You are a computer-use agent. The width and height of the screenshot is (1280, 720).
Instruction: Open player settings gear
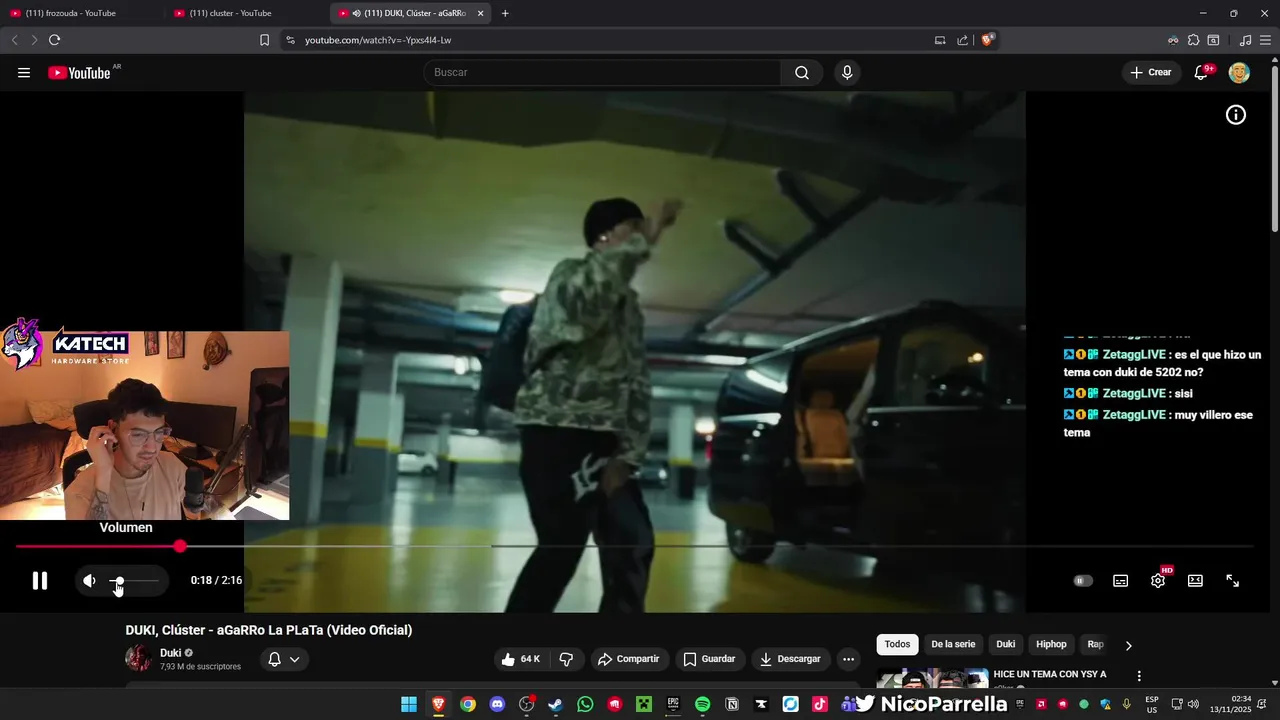click(1158, 580)
